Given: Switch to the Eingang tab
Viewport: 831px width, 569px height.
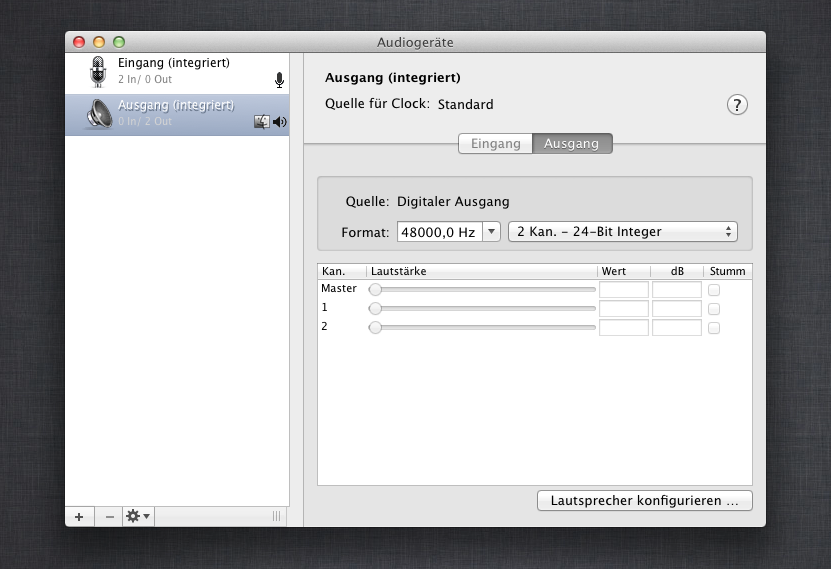Looking at the screenshot, I should pyautogui.click(x=496, y=144).
